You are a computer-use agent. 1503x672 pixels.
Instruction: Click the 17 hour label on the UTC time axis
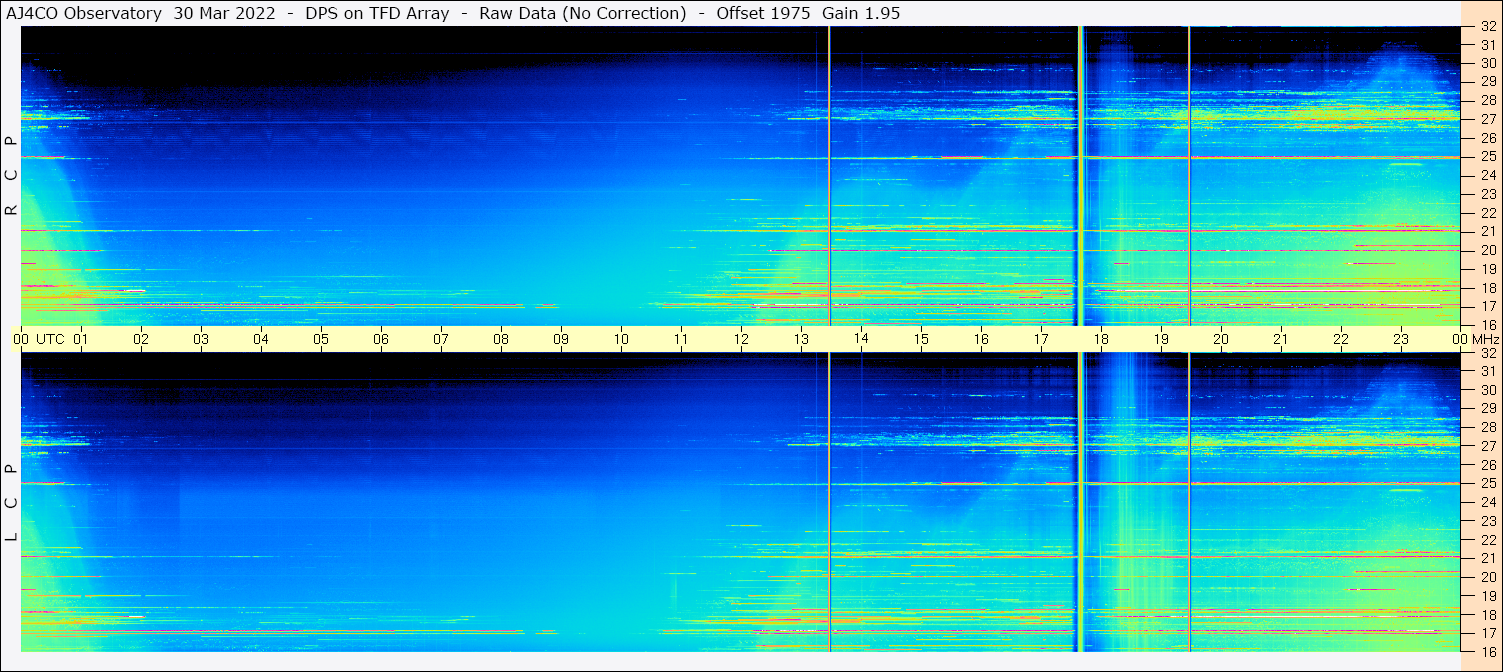click(1041, 339)
